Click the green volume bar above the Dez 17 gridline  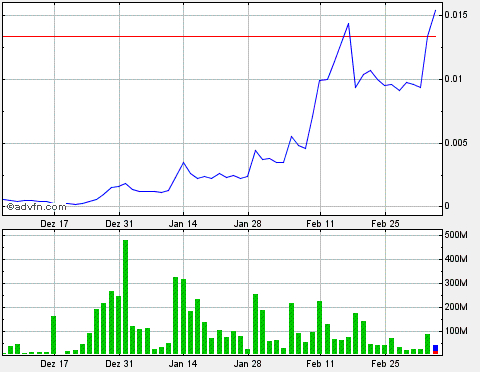tap(53, 335)
